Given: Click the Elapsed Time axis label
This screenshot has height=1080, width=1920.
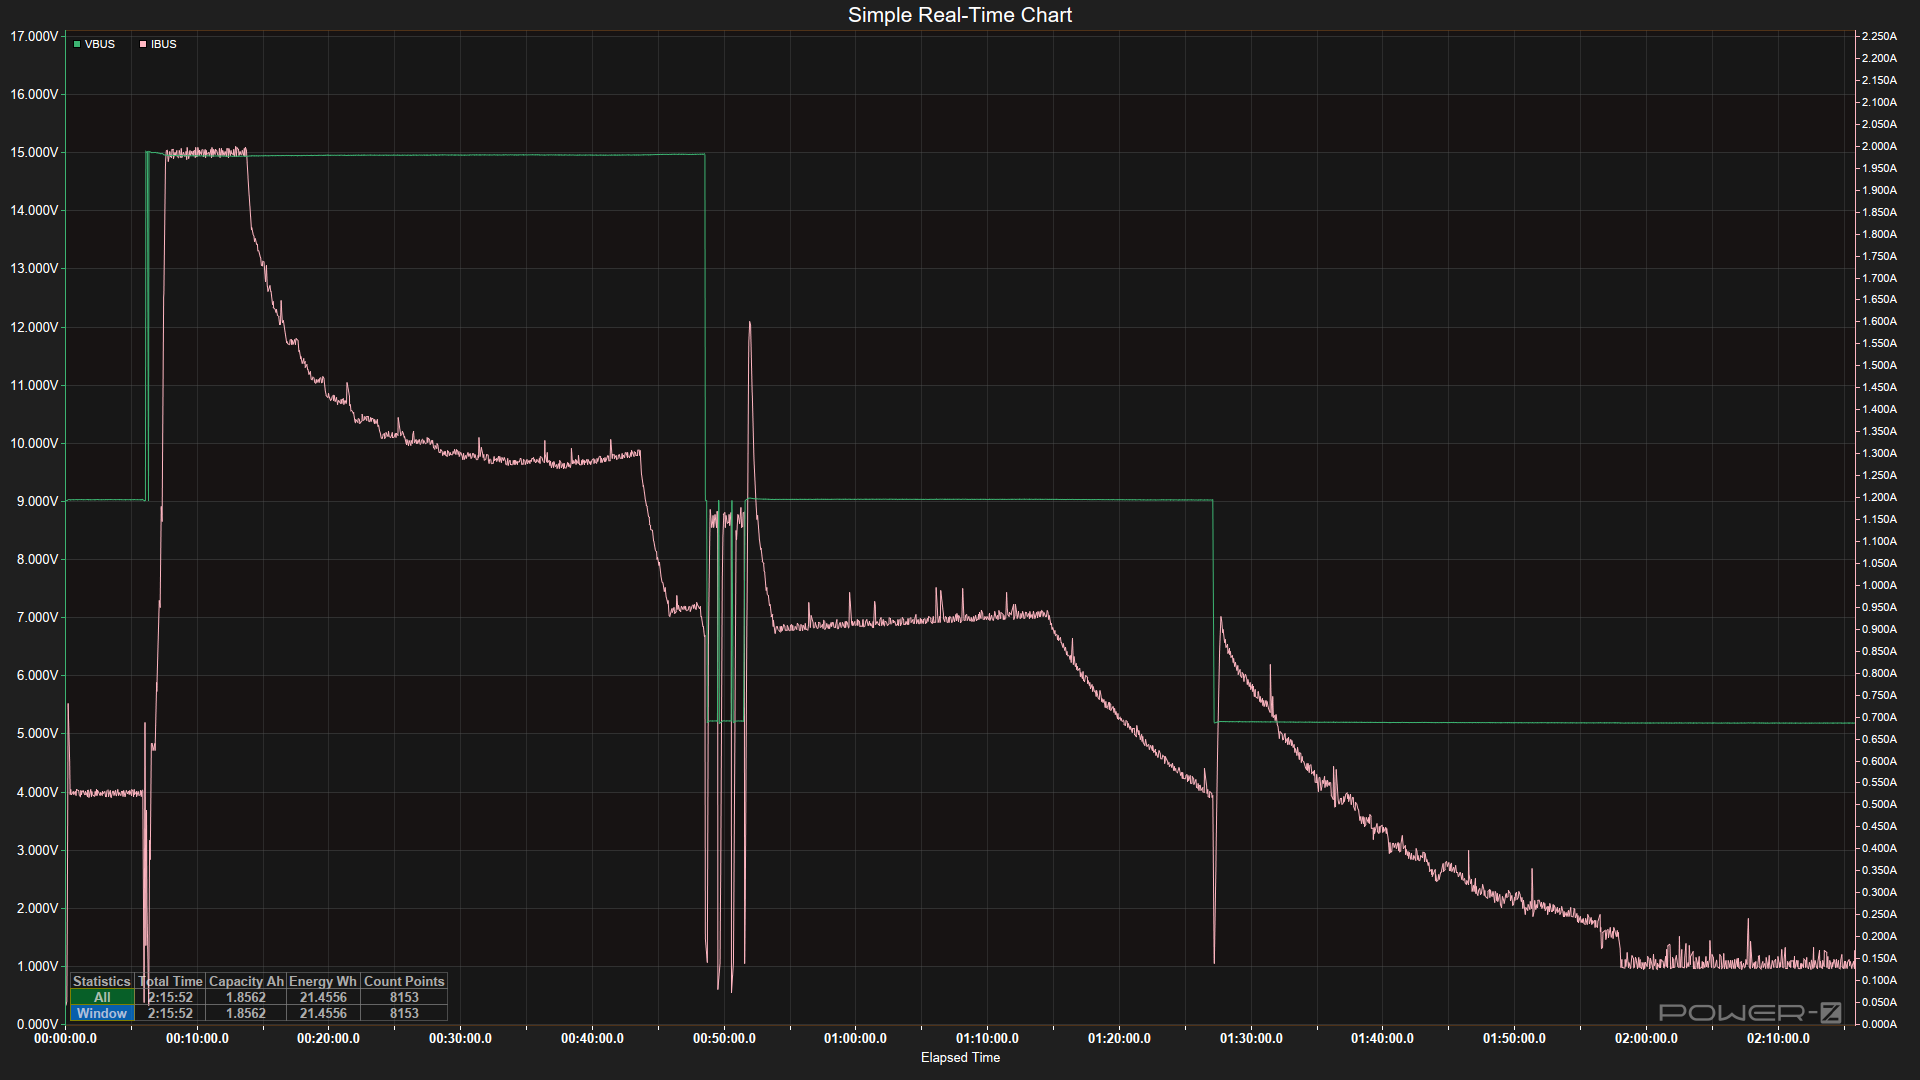Looking at the screenshot, I should point(960,1057).
